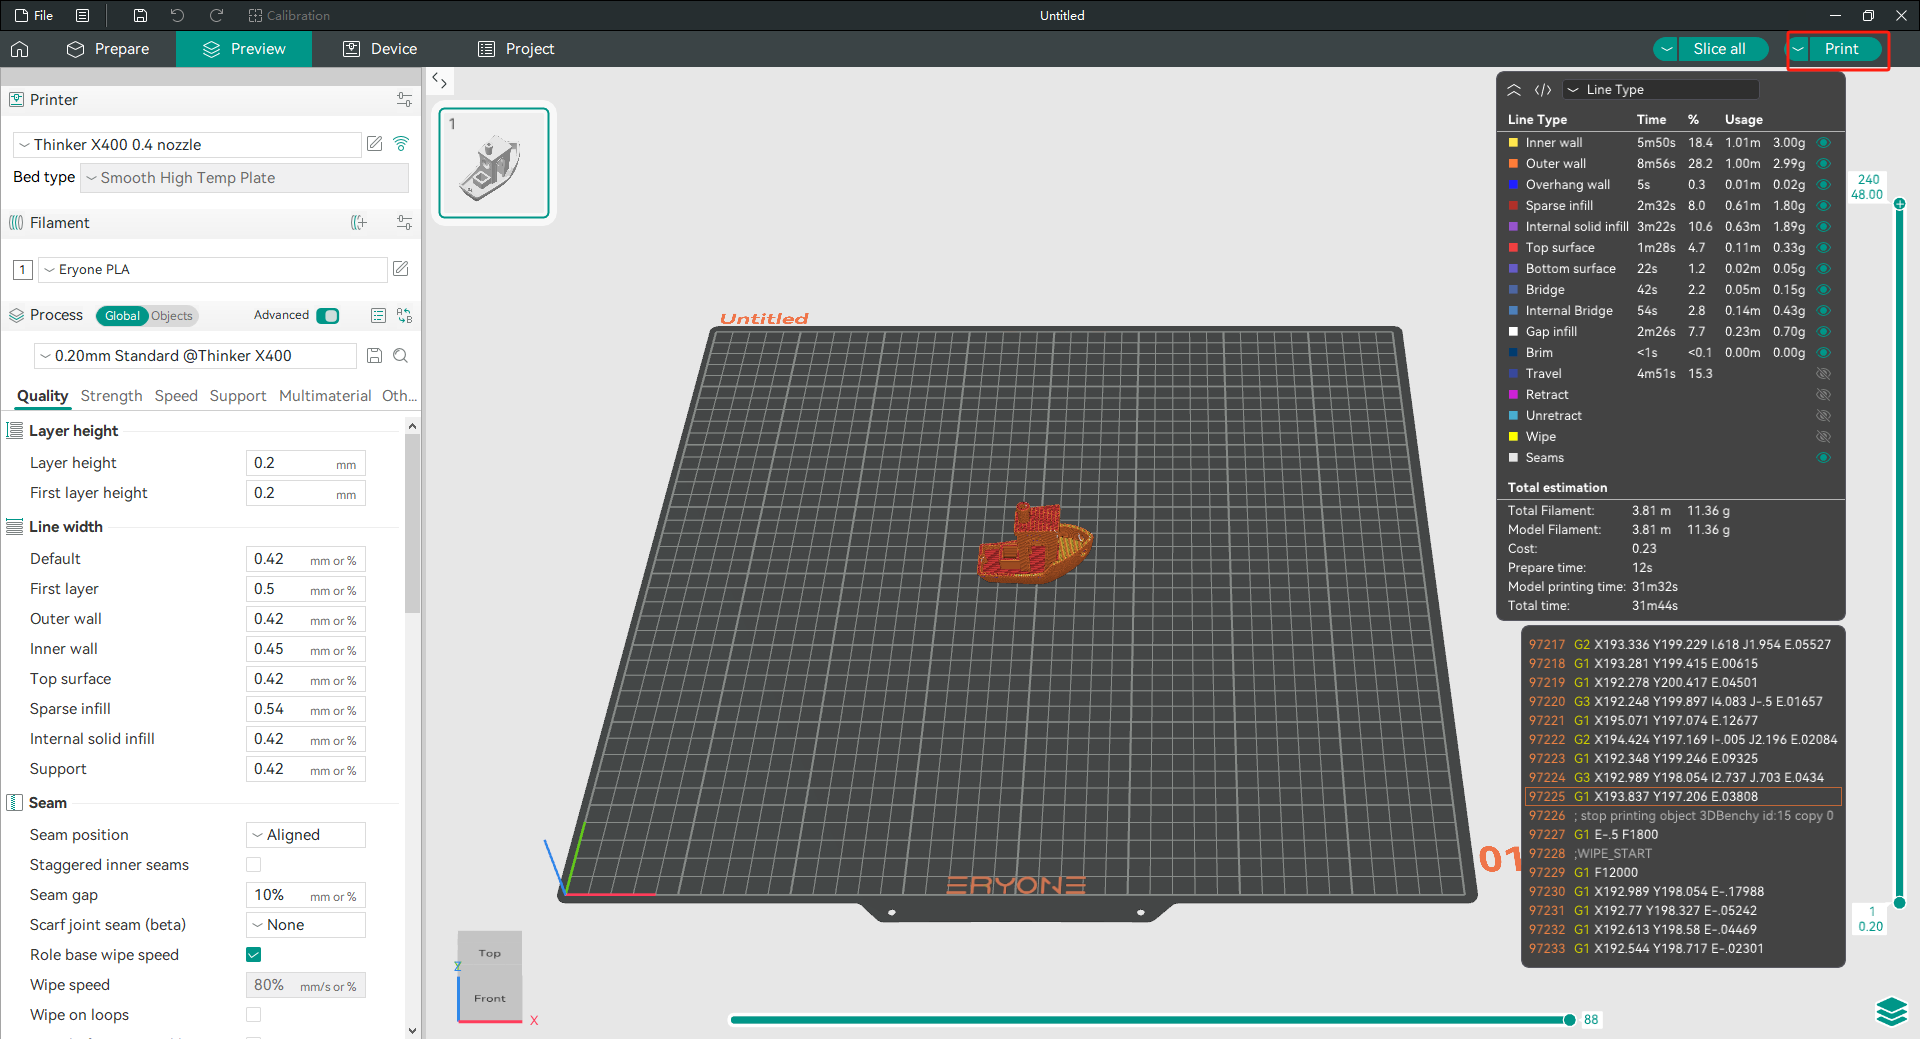Open the Strength settings tab
1920x1039 pixels.
pos(111,396)
